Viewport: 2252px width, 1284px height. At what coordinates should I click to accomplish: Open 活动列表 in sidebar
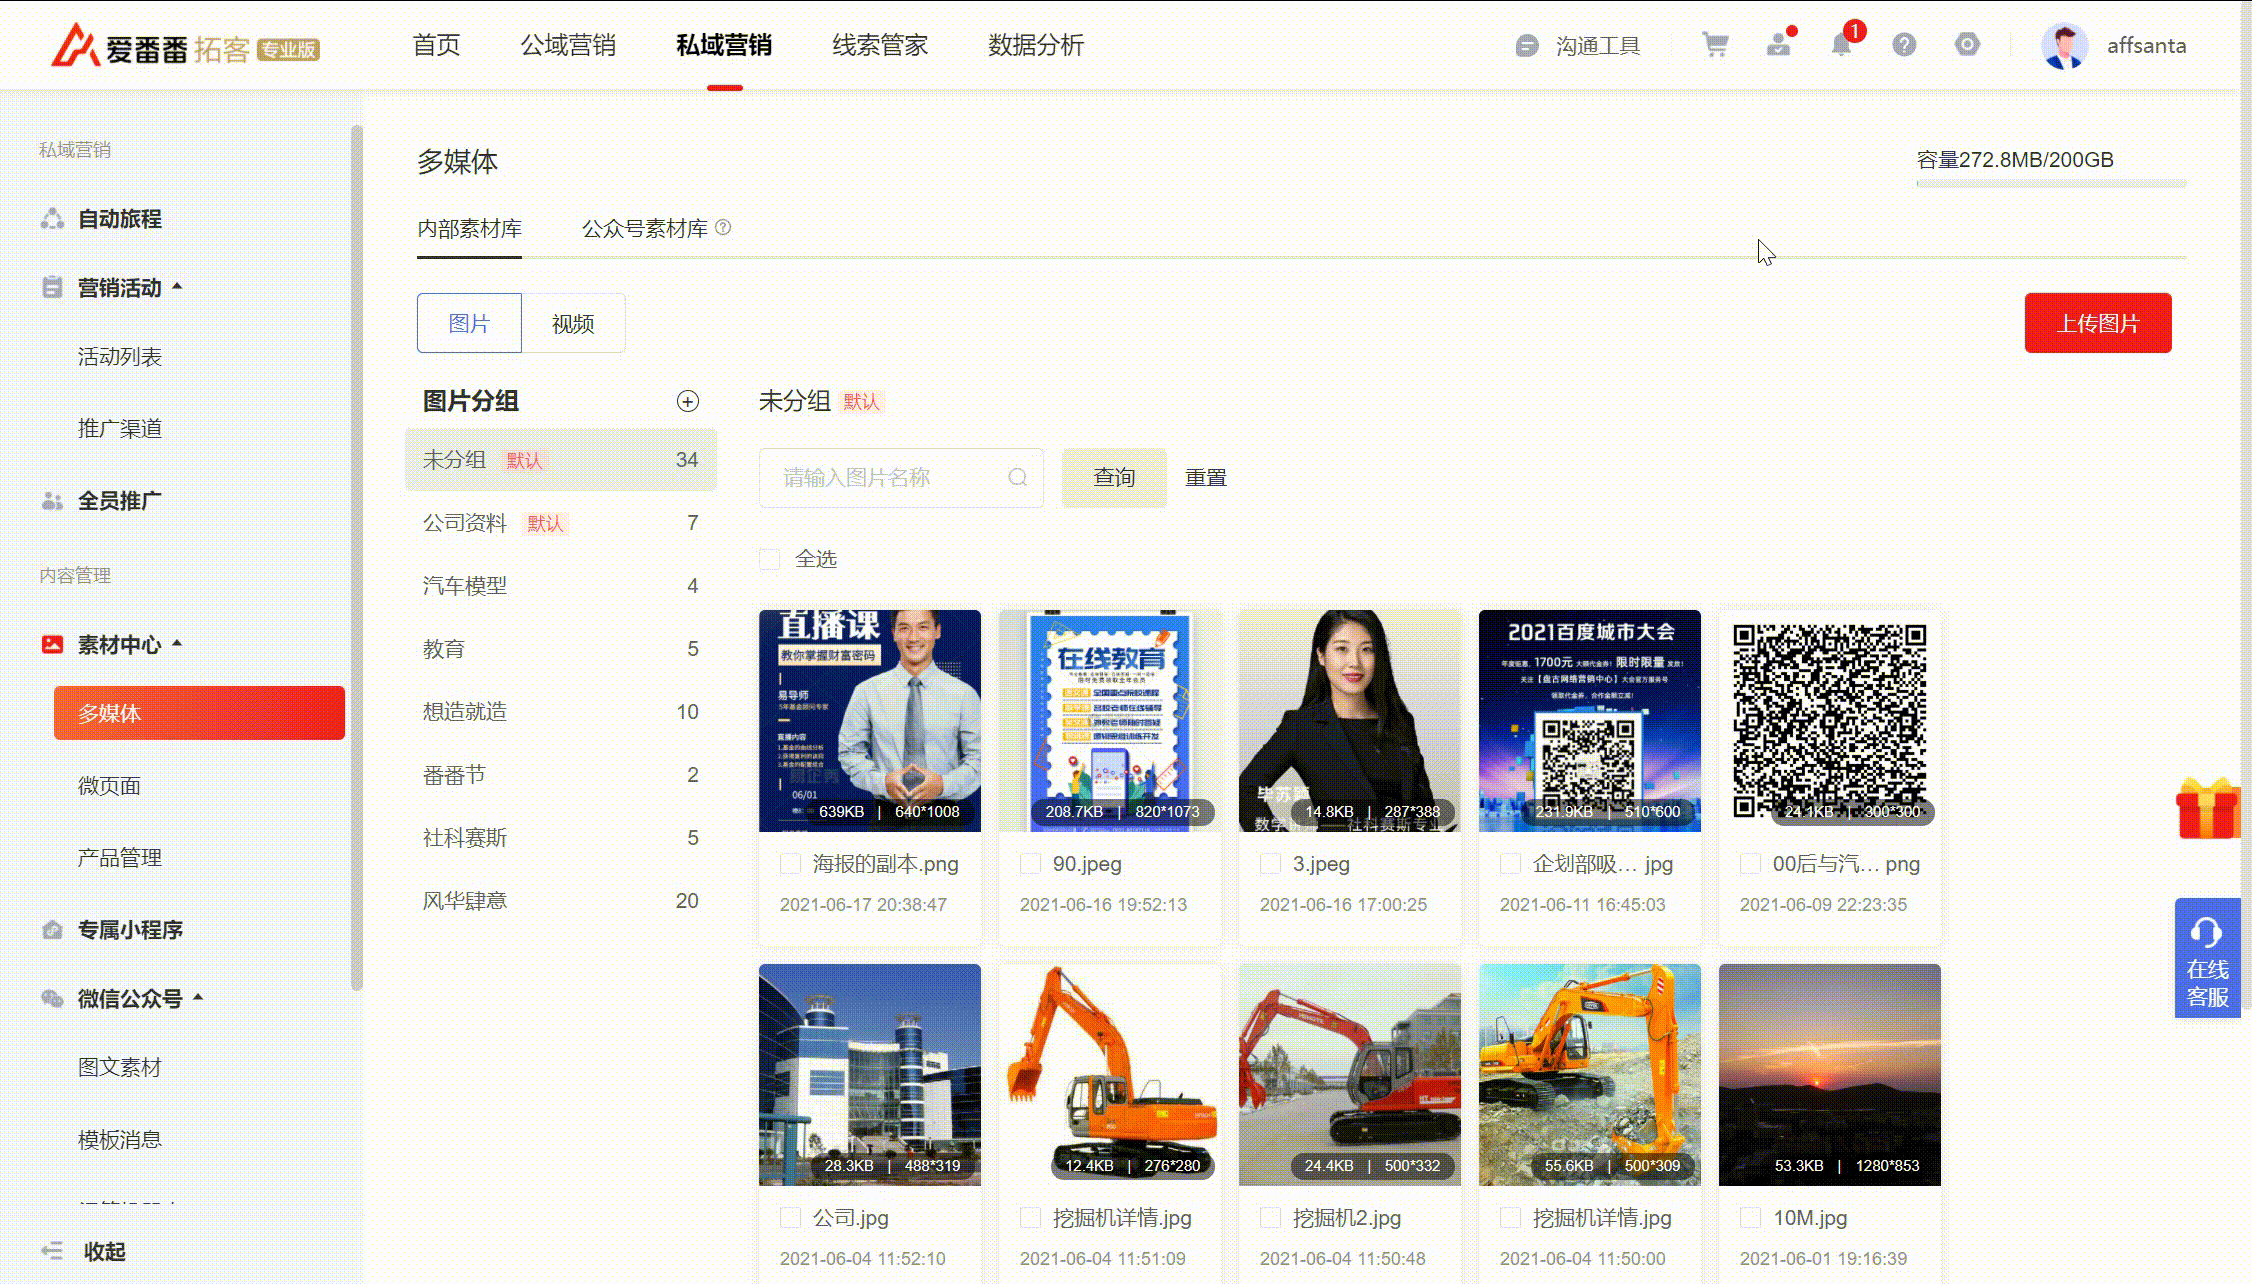[x=120, y=357]
